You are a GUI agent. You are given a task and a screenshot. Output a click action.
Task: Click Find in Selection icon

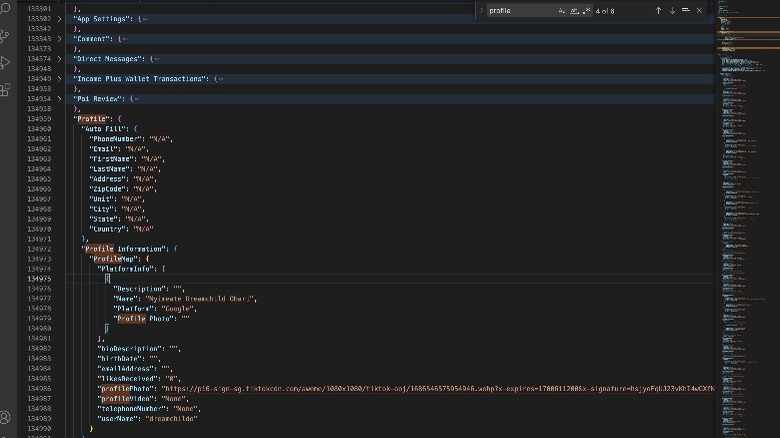686,10
